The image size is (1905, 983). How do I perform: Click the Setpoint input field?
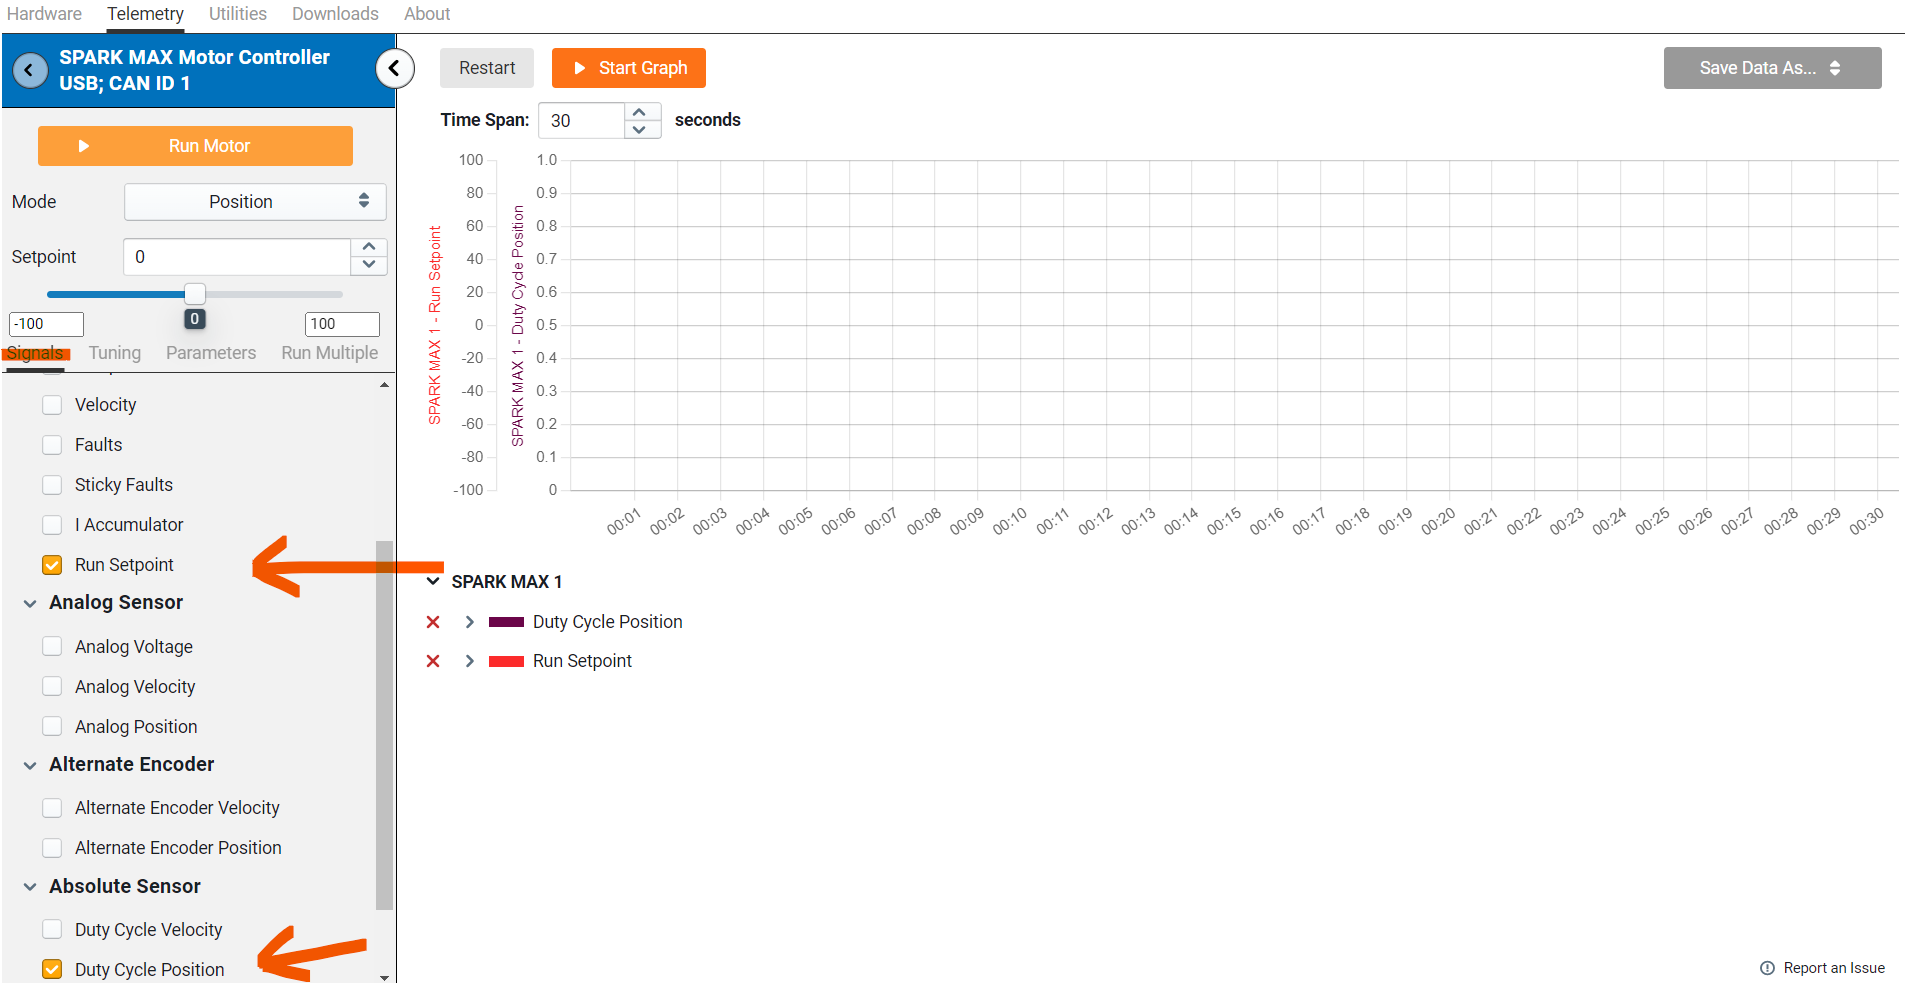tap(237, 257)
